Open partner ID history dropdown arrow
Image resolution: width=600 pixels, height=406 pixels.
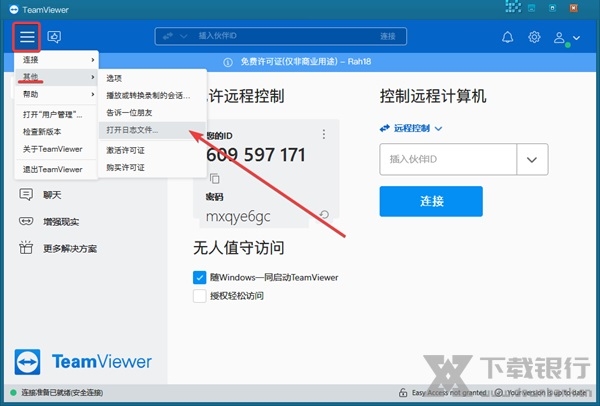(x=532, y=159)
